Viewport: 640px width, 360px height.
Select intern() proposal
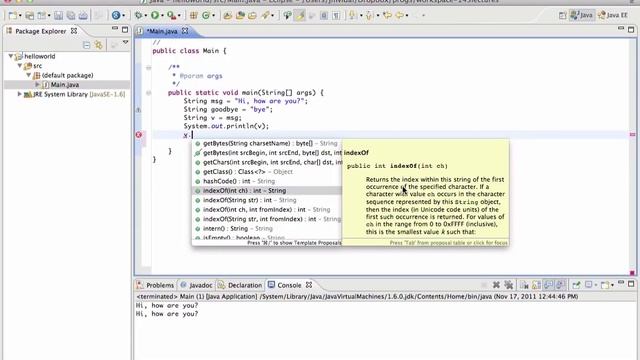[x=267, y=229]
